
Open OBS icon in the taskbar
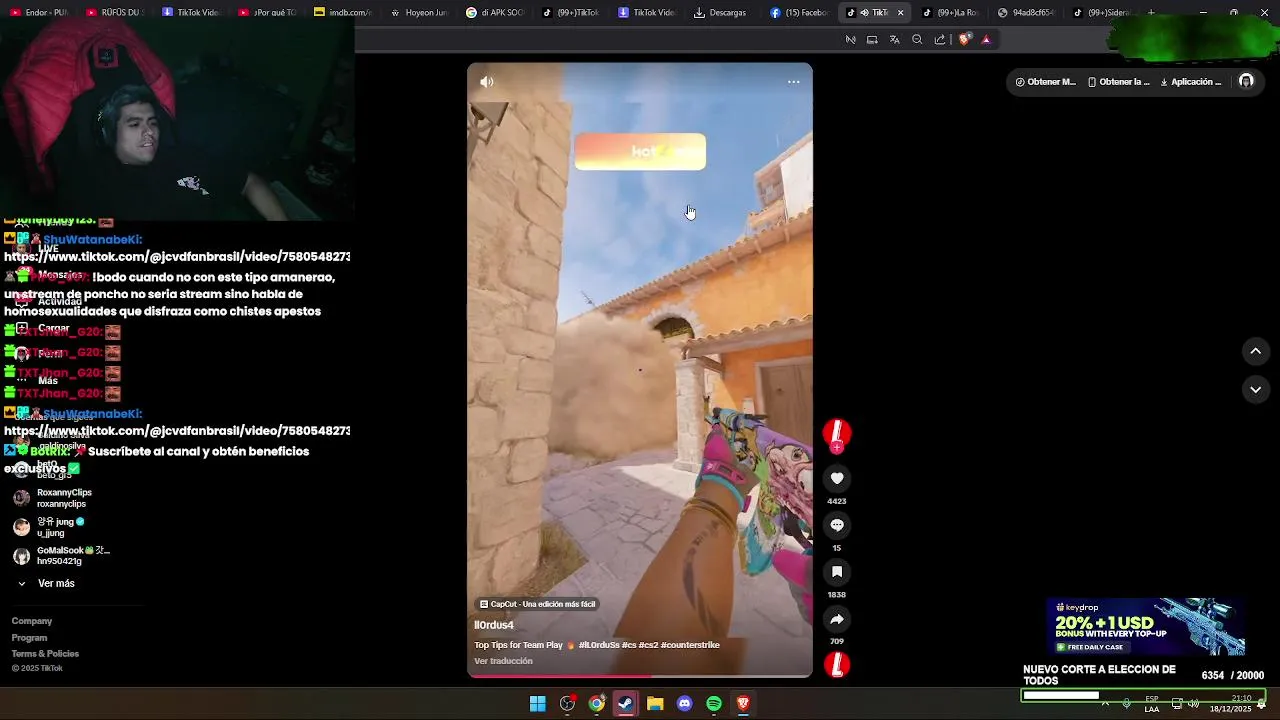[567, 704]
